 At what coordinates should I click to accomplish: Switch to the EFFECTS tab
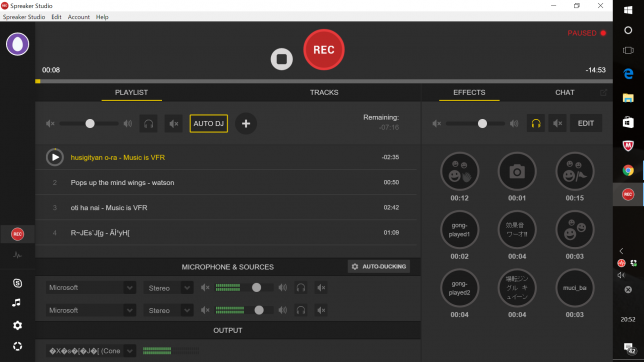point(469,92)
